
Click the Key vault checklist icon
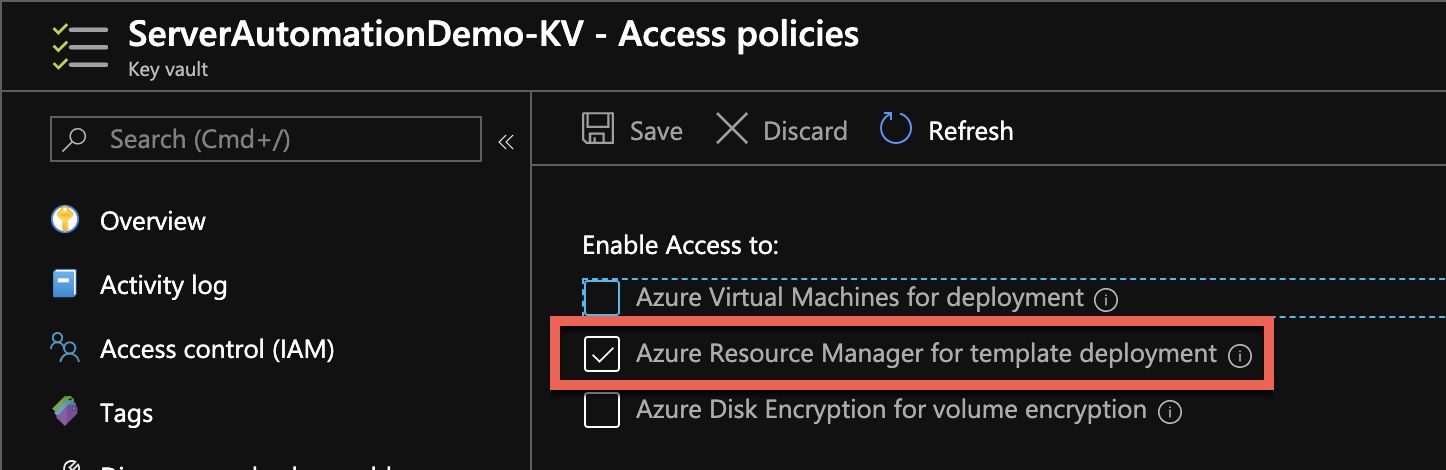[79, 47]
